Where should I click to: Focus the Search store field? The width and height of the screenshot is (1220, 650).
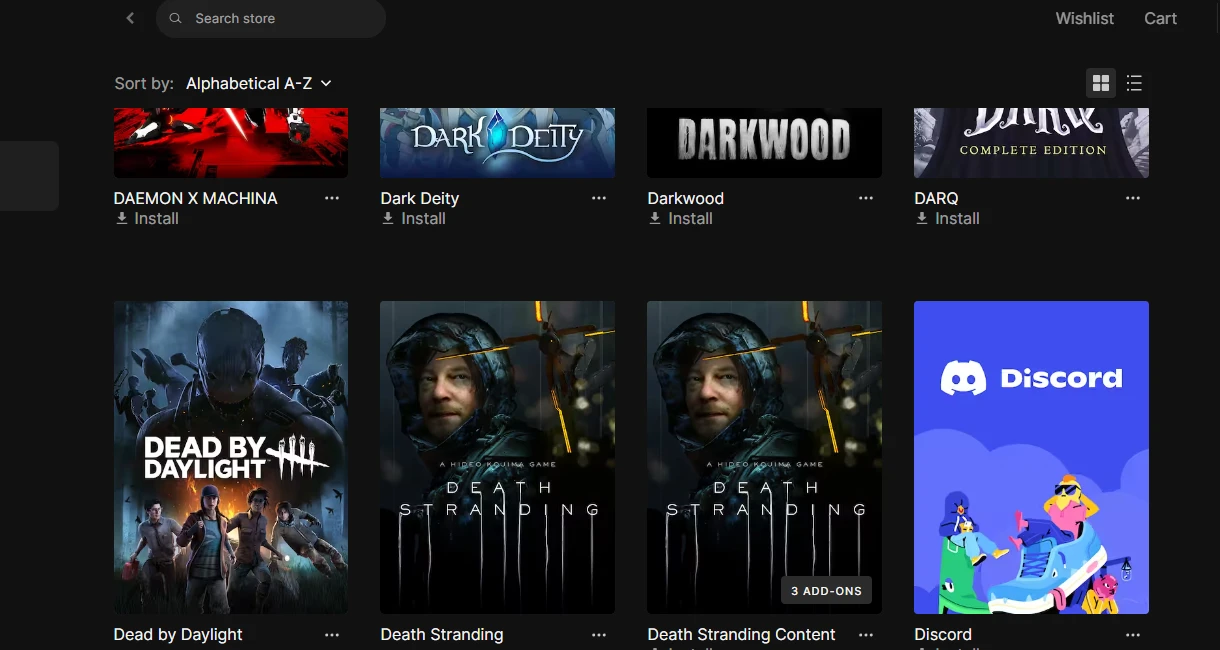click(271, 18)
